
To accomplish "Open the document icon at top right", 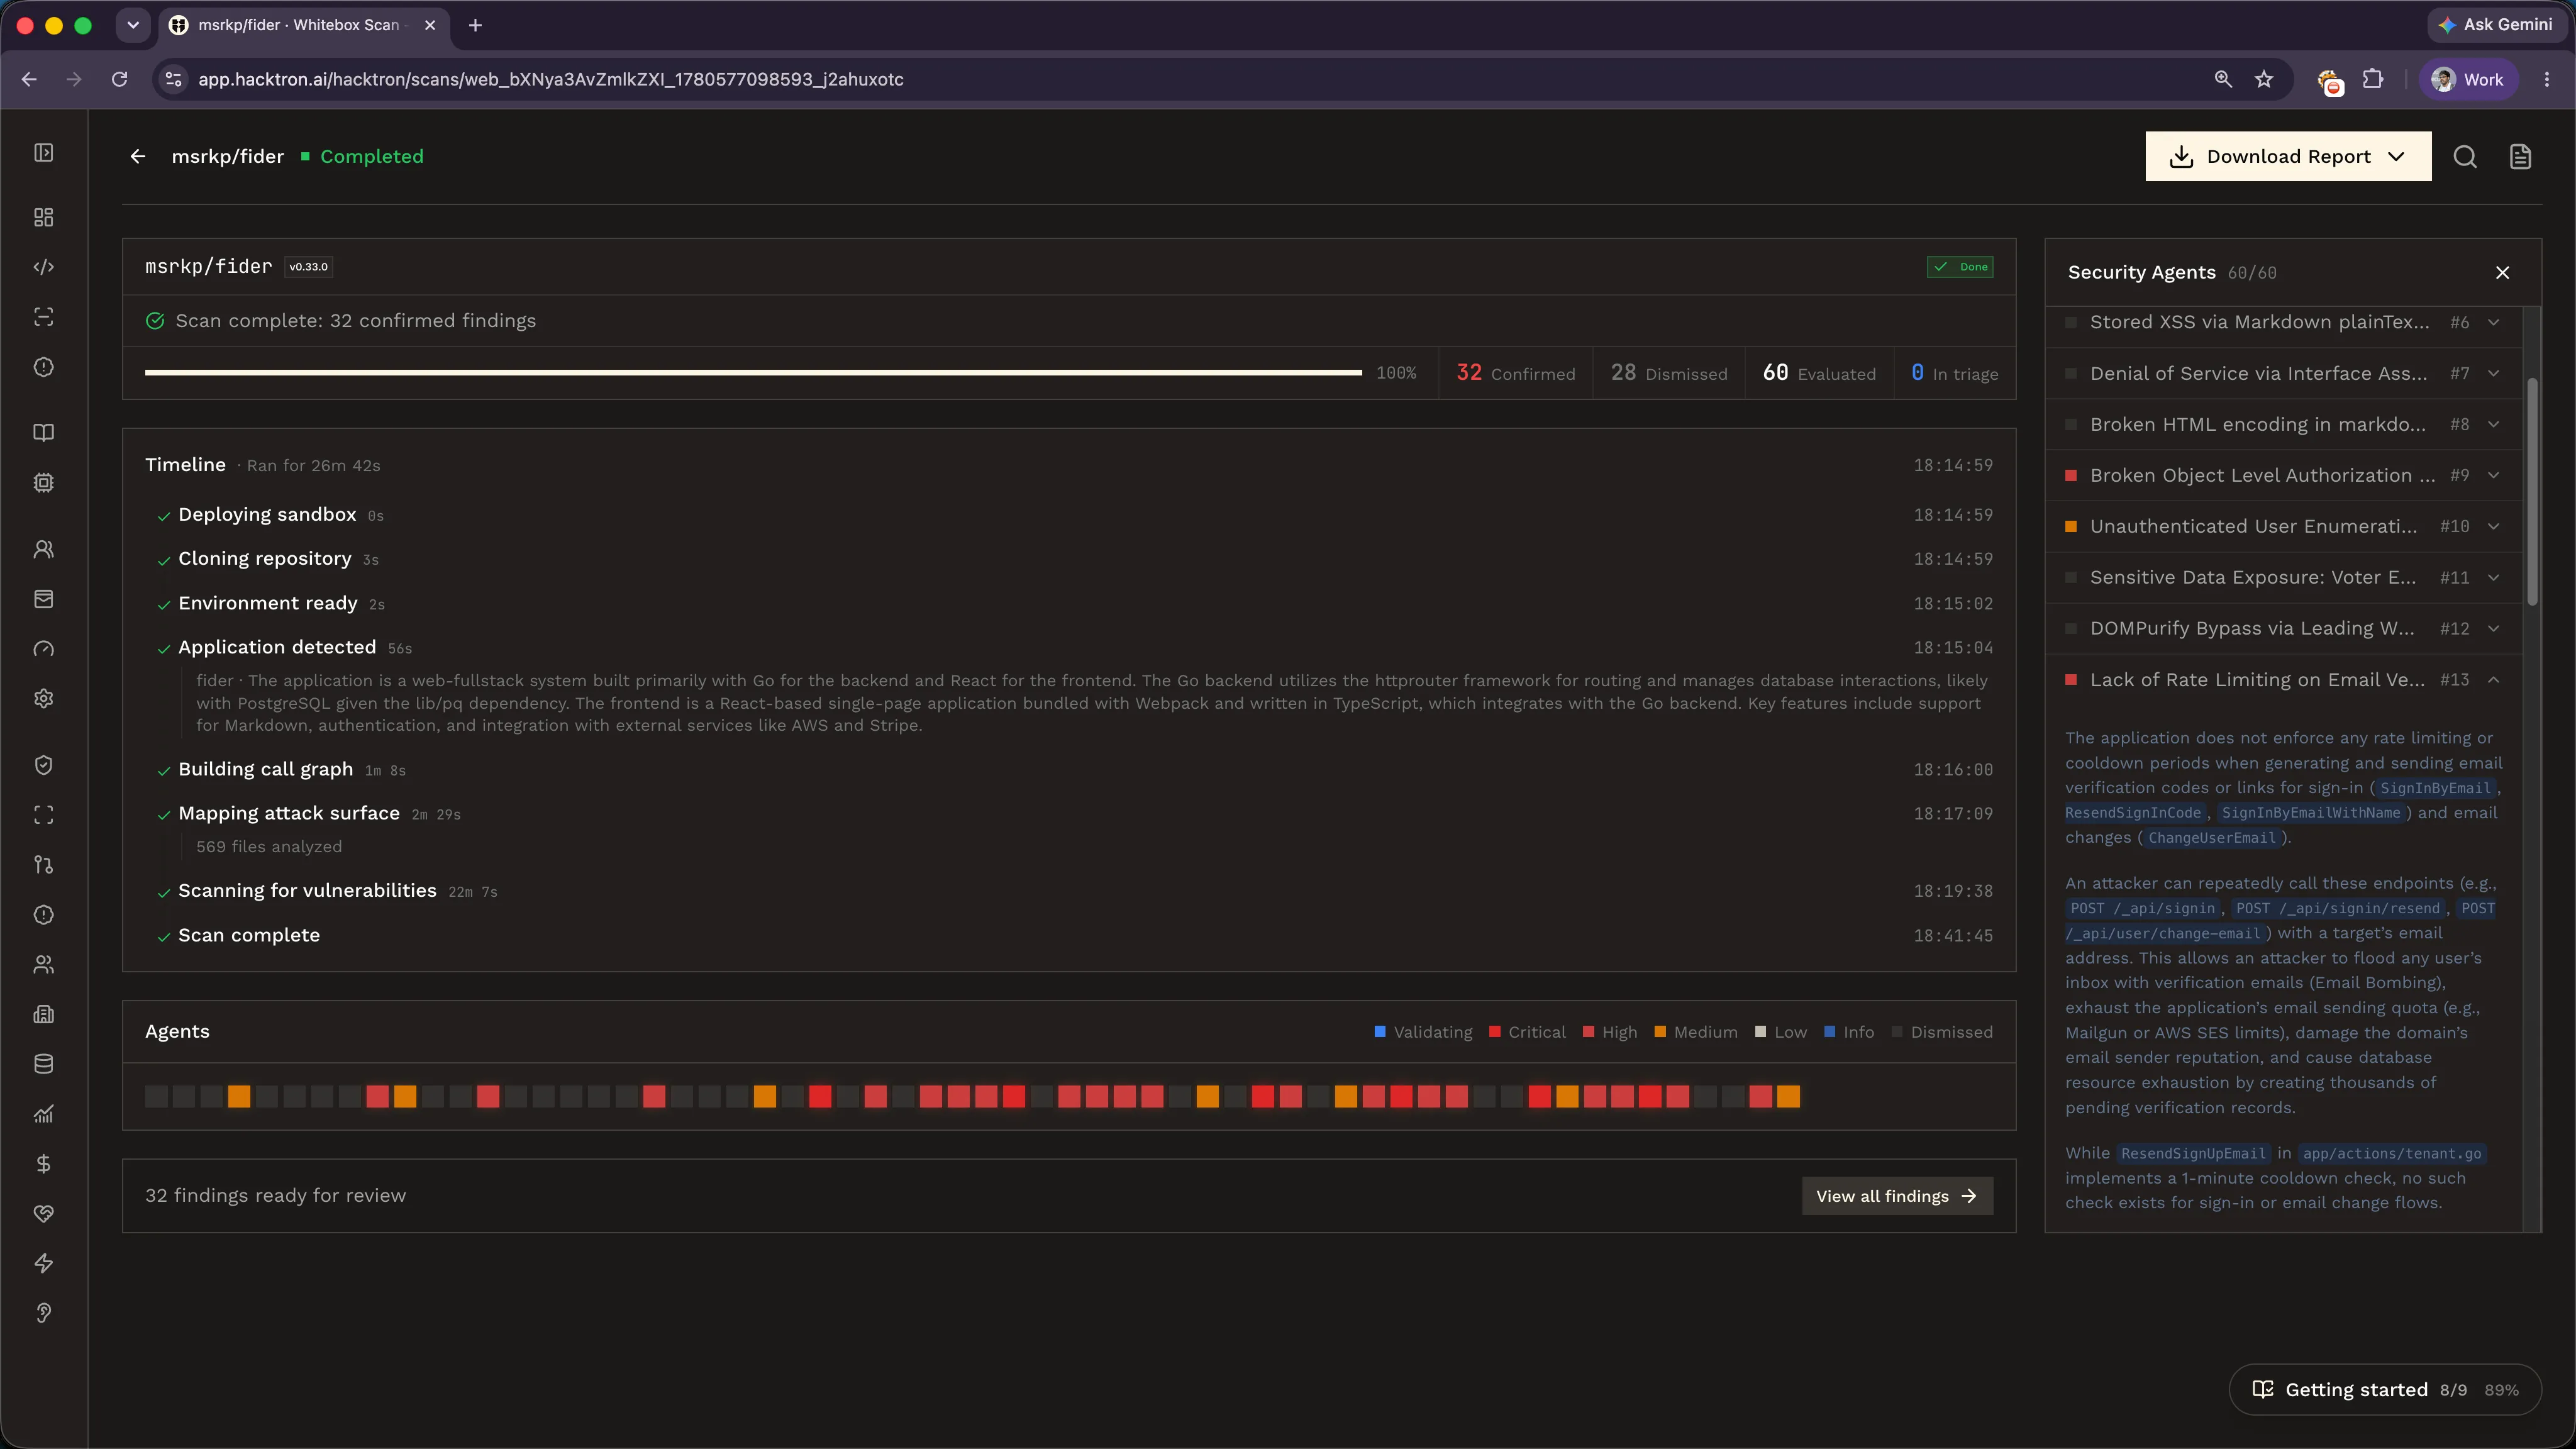I will pyautogui.click(x=2520, y=156).
